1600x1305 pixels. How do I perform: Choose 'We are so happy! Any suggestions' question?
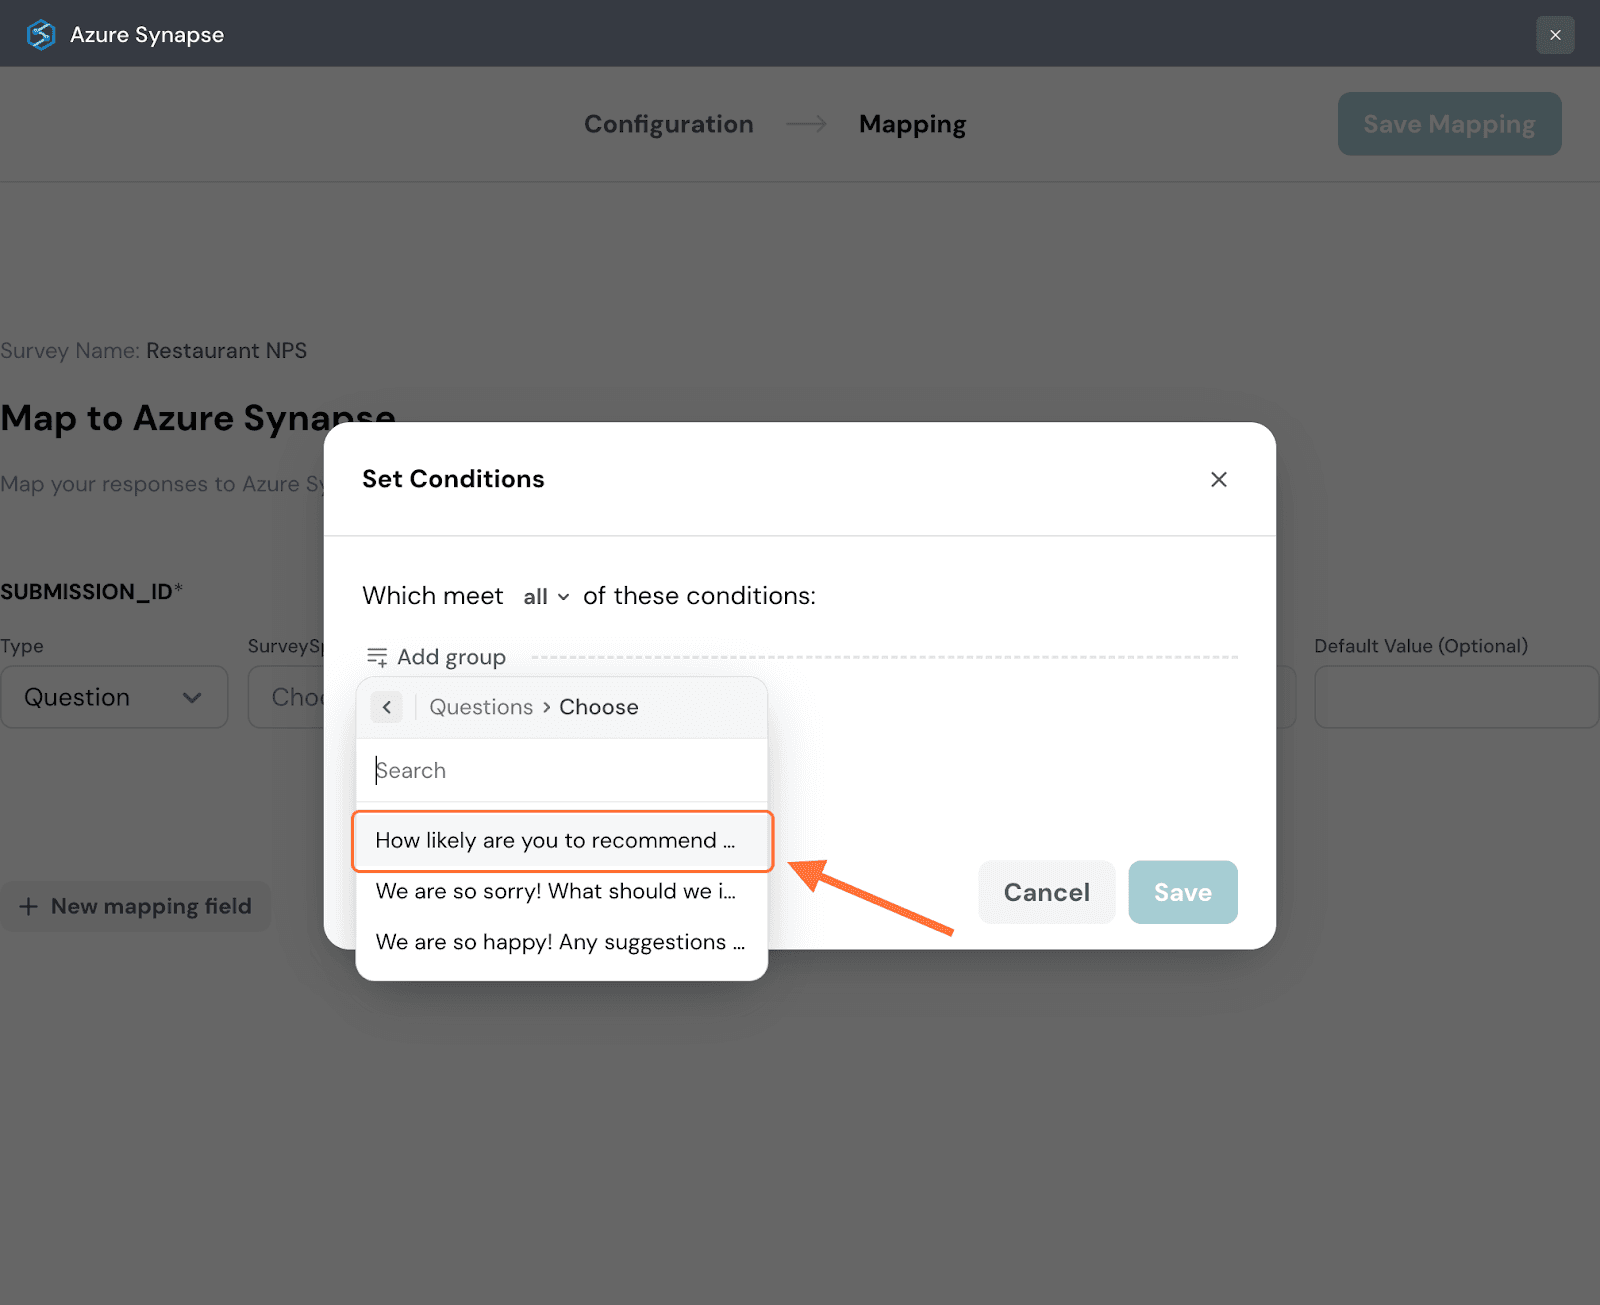560,943
